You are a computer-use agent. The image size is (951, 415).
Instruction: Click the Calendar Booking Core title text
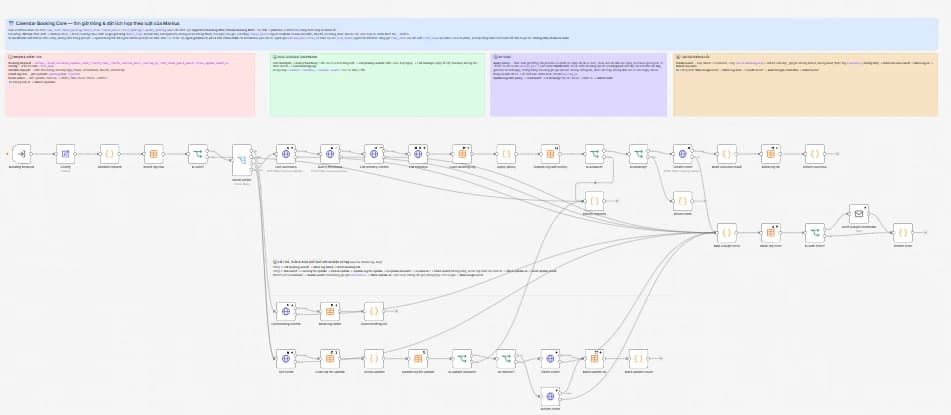(x=94, y=22)
